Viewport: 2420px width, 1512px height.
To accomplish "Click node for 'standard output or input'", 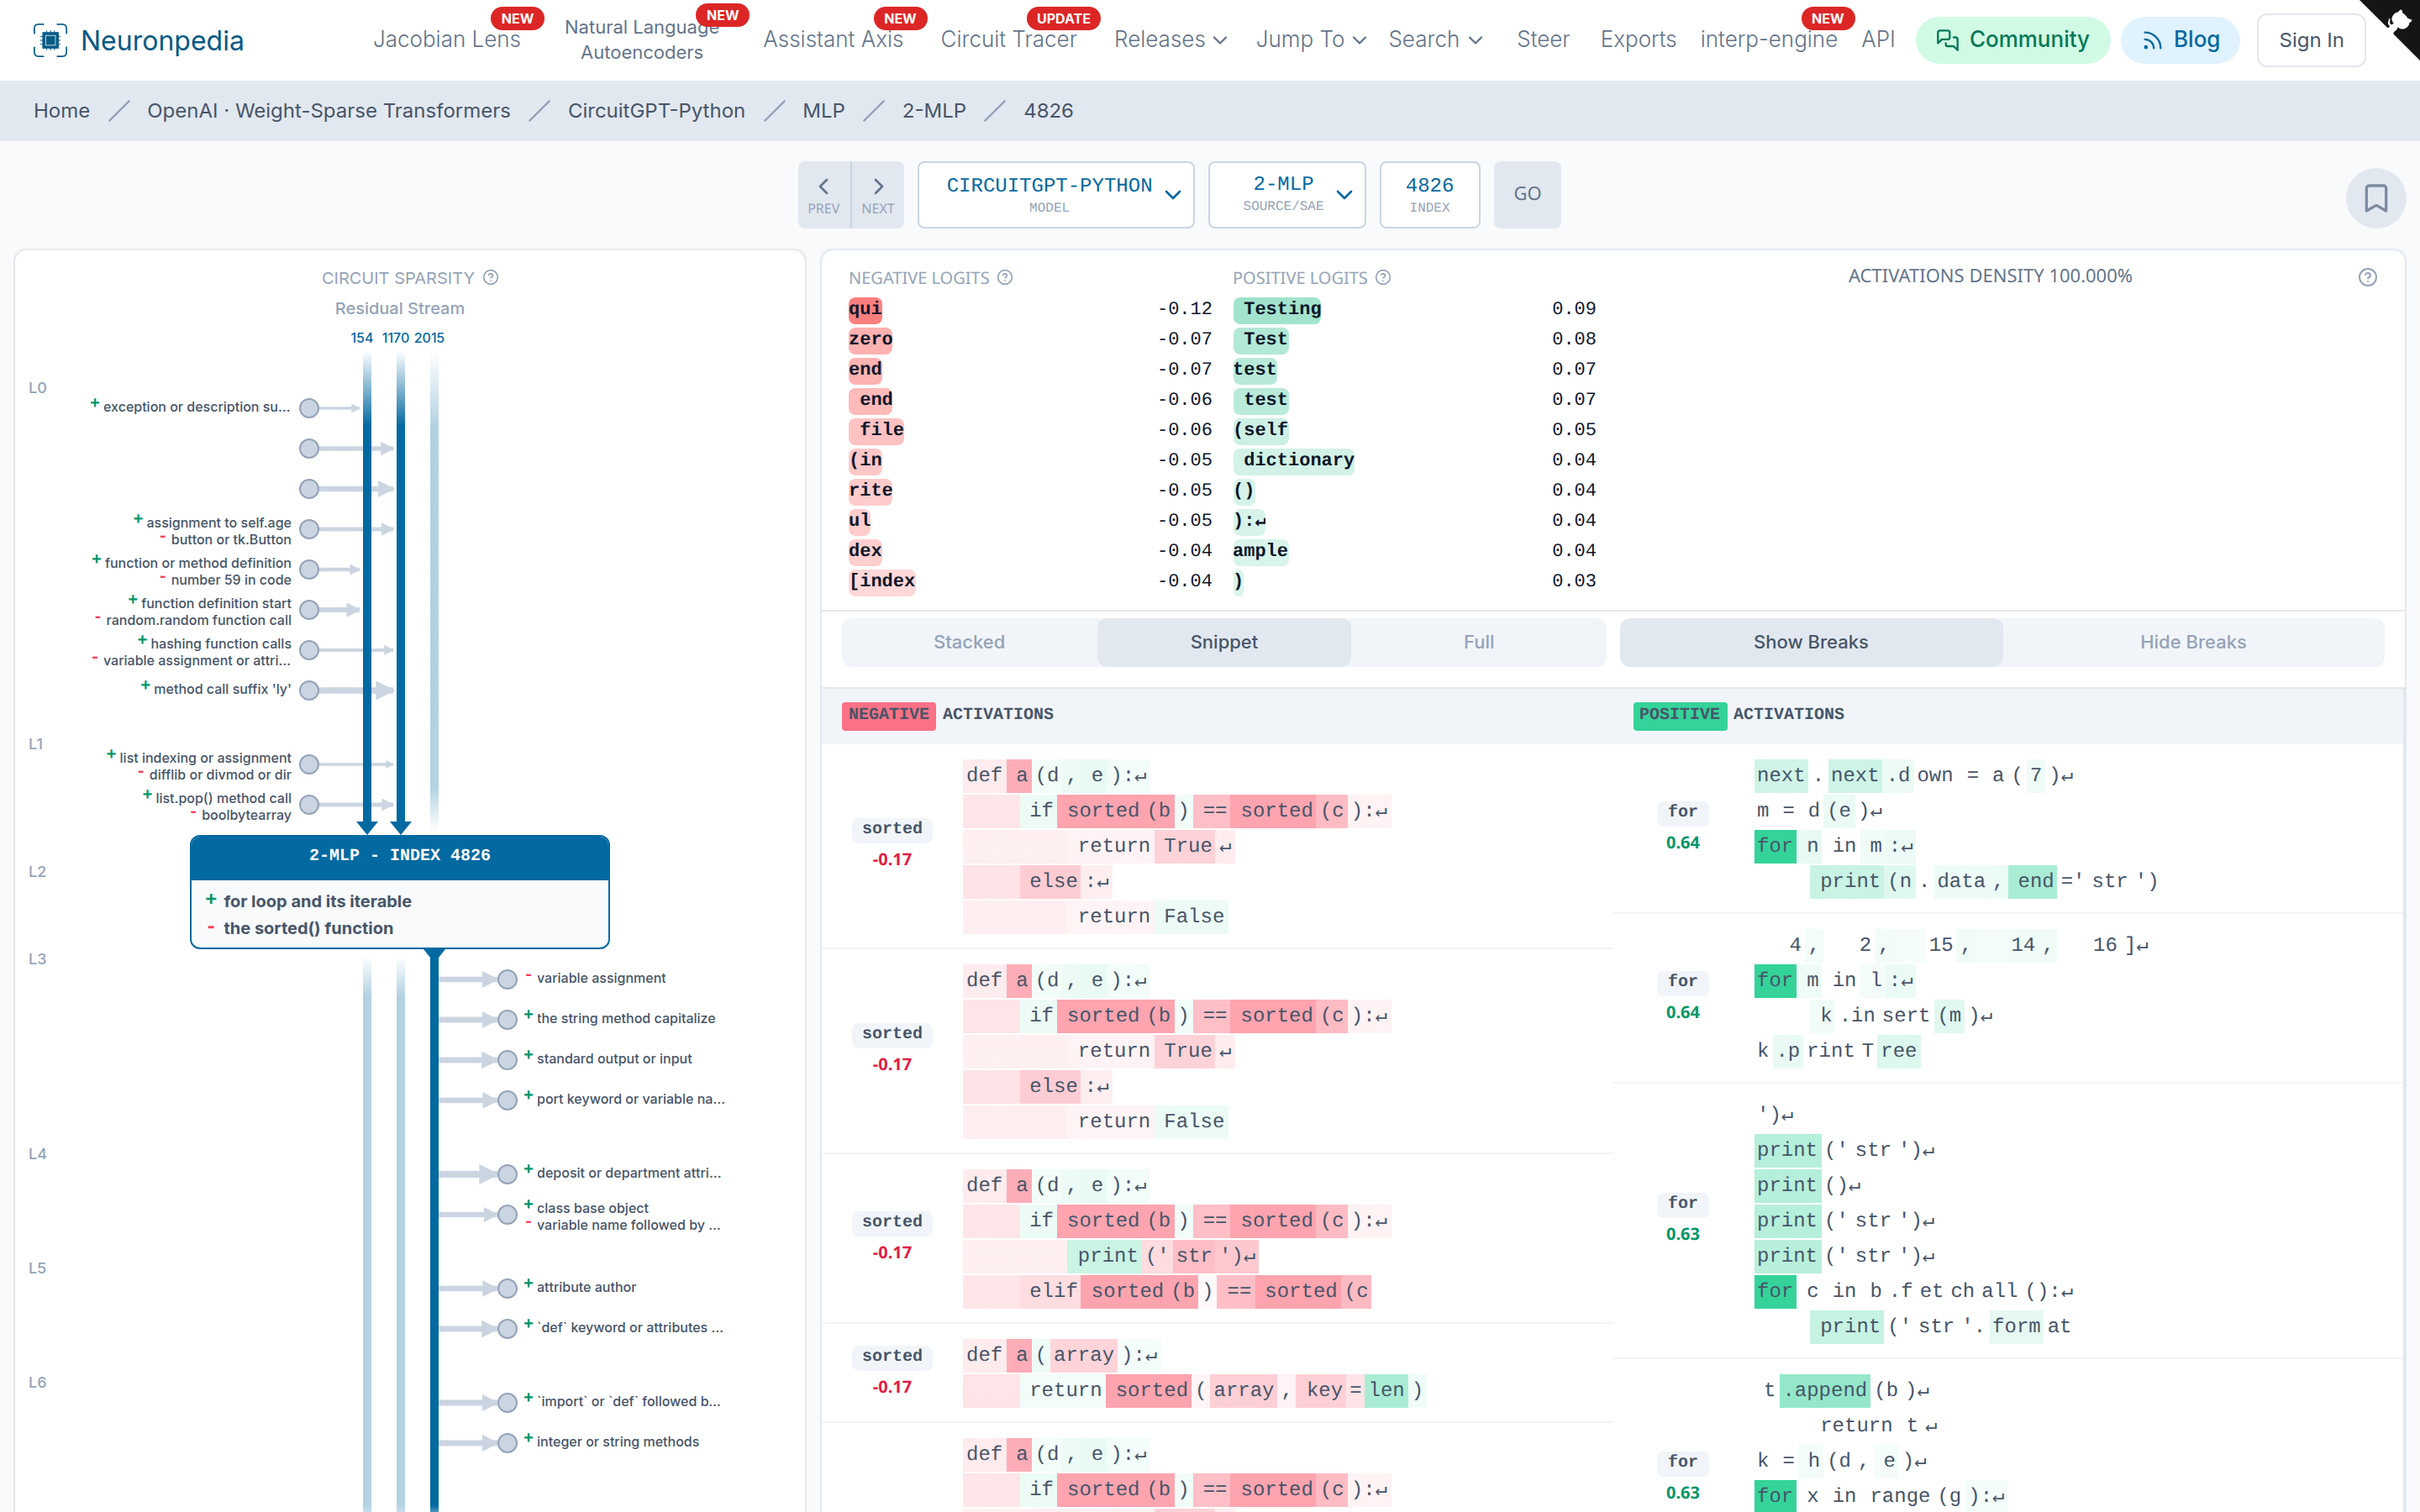I will [507, 1059].
